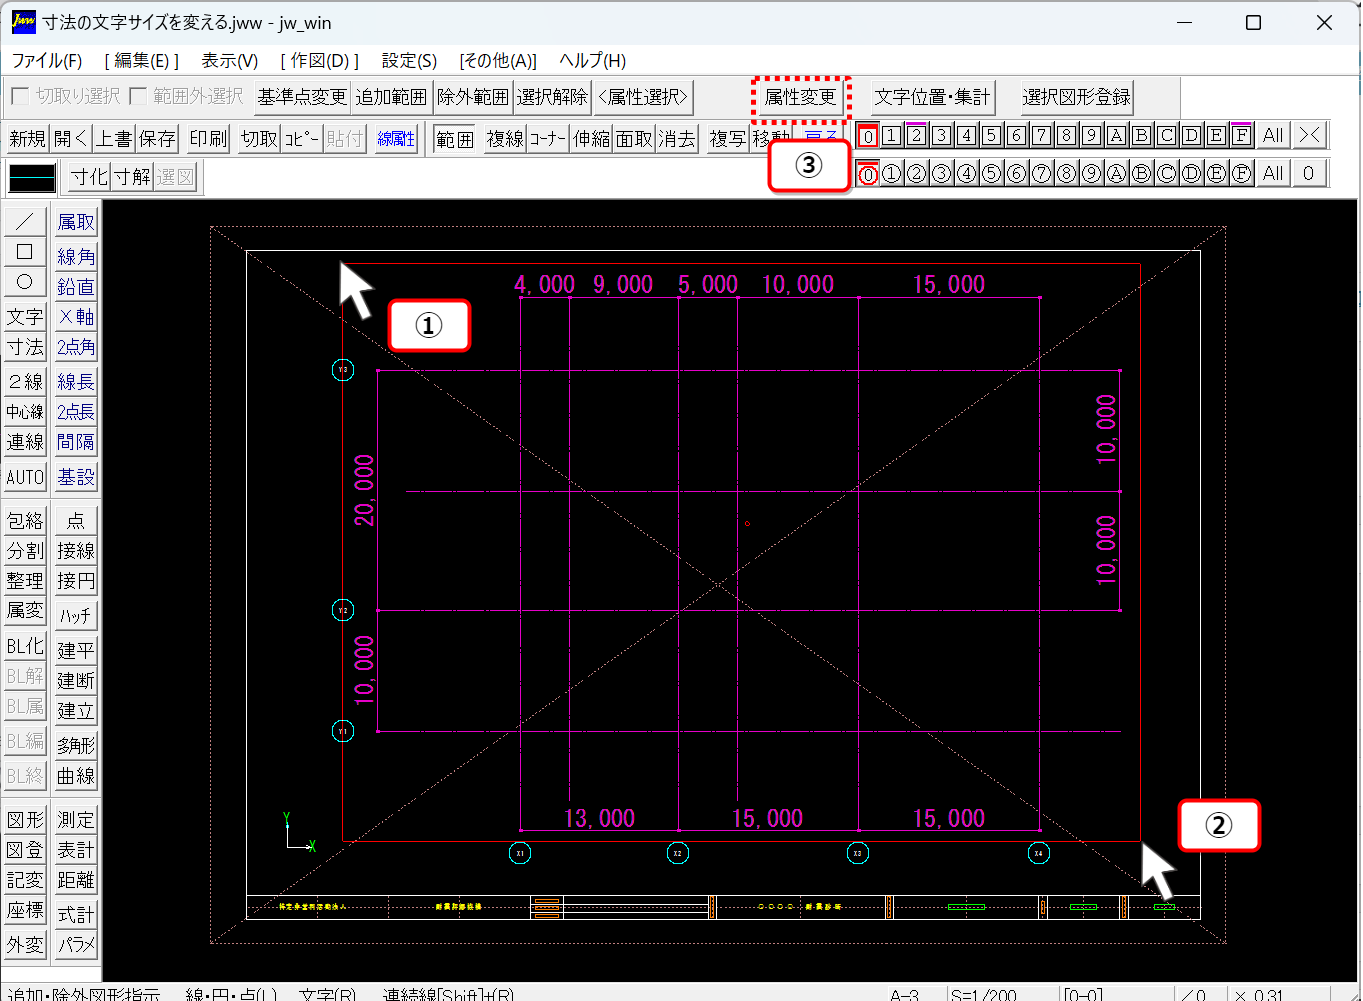Open the A-3 paper size selector
The height and width of the screenshot is (1001, 1363).
click(x=904, y=994)
